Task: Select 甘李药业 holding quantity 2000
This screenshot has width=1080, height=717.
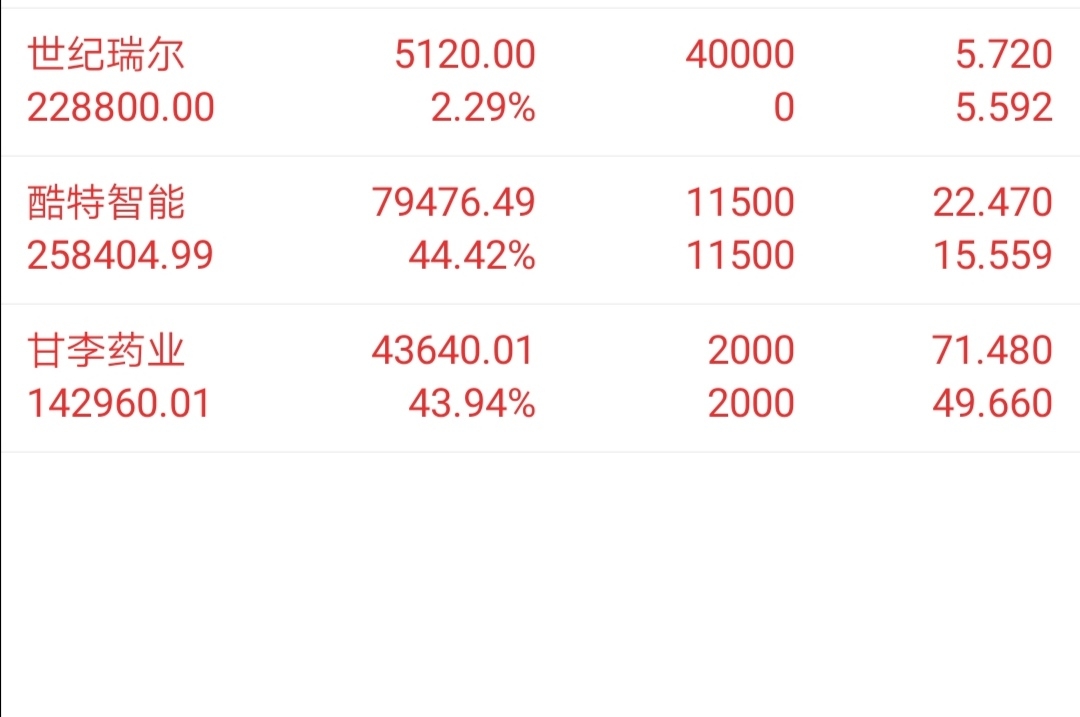Action: [x=751, y=351]
